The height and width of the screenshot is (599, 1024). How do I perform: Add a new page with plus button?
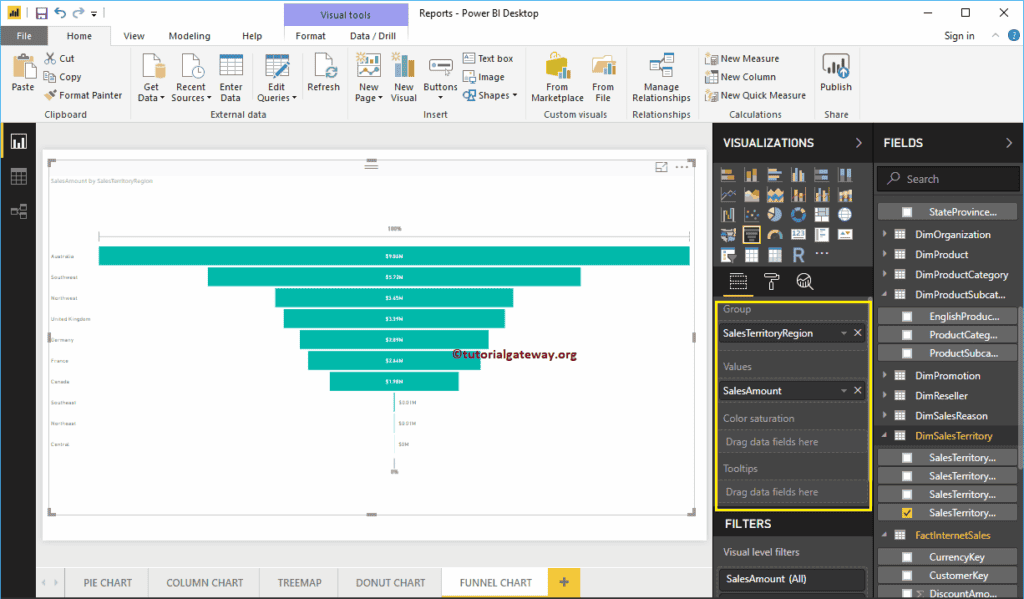click(564, 582)
